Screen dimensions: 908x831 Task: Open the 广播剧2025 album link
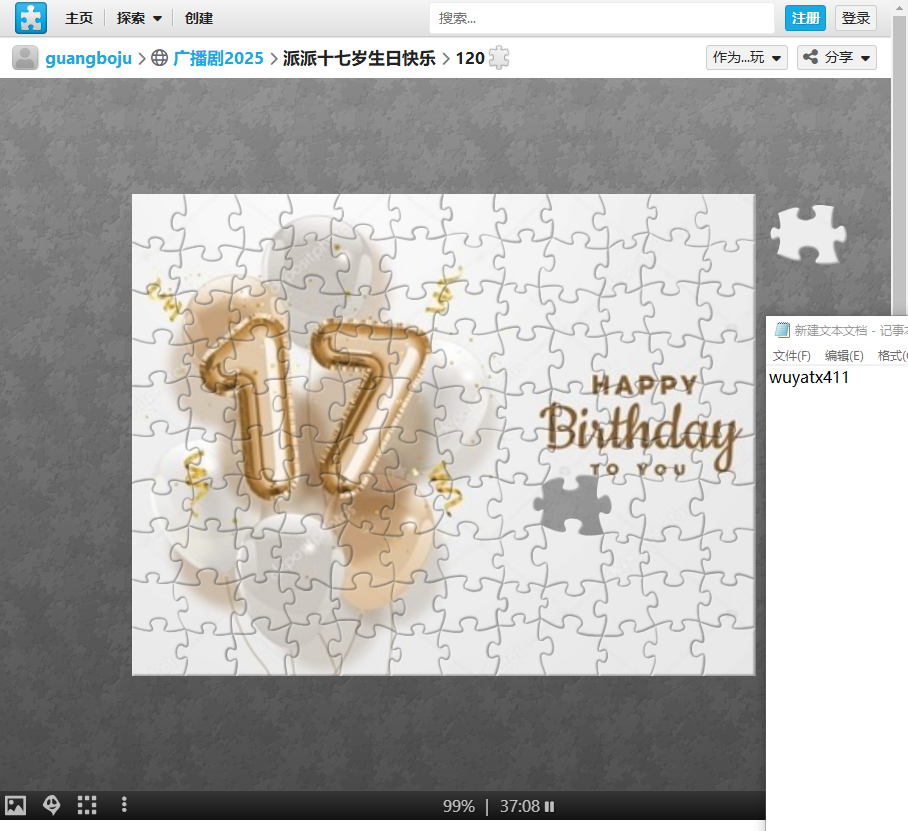click(x=218, y=58)
